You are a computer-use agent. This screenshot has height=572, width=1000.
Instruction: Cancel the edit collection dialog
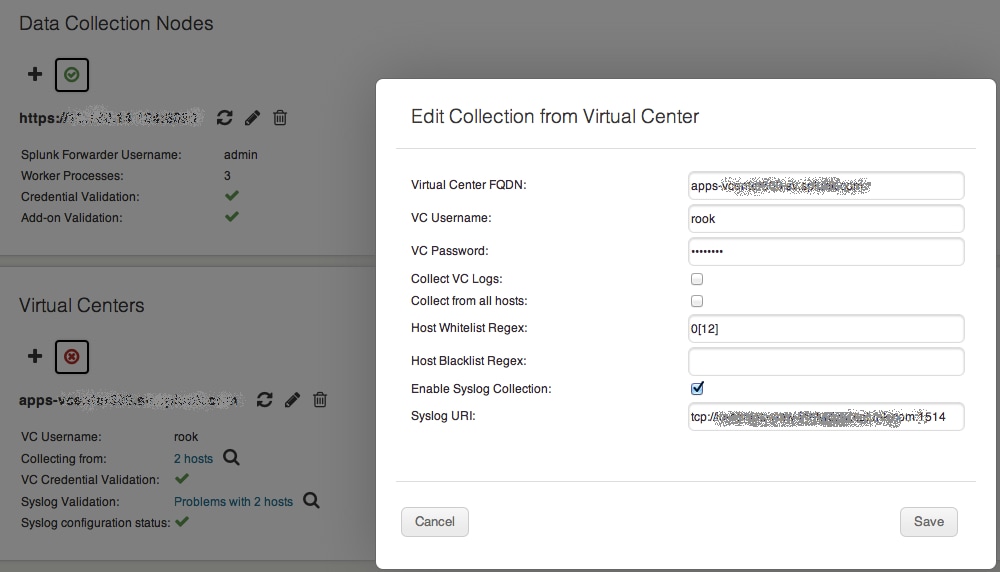tap(435, 522)
